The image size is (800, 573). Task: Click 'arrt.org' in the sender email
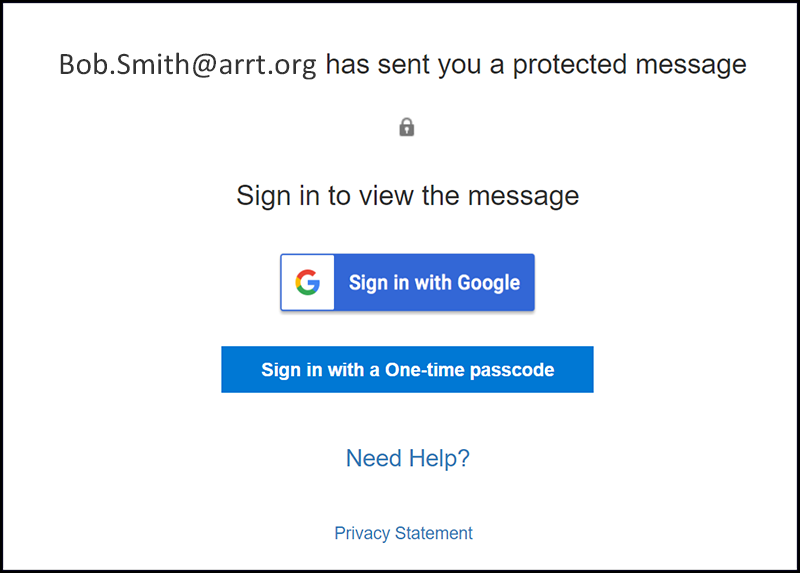pos(268,66)
